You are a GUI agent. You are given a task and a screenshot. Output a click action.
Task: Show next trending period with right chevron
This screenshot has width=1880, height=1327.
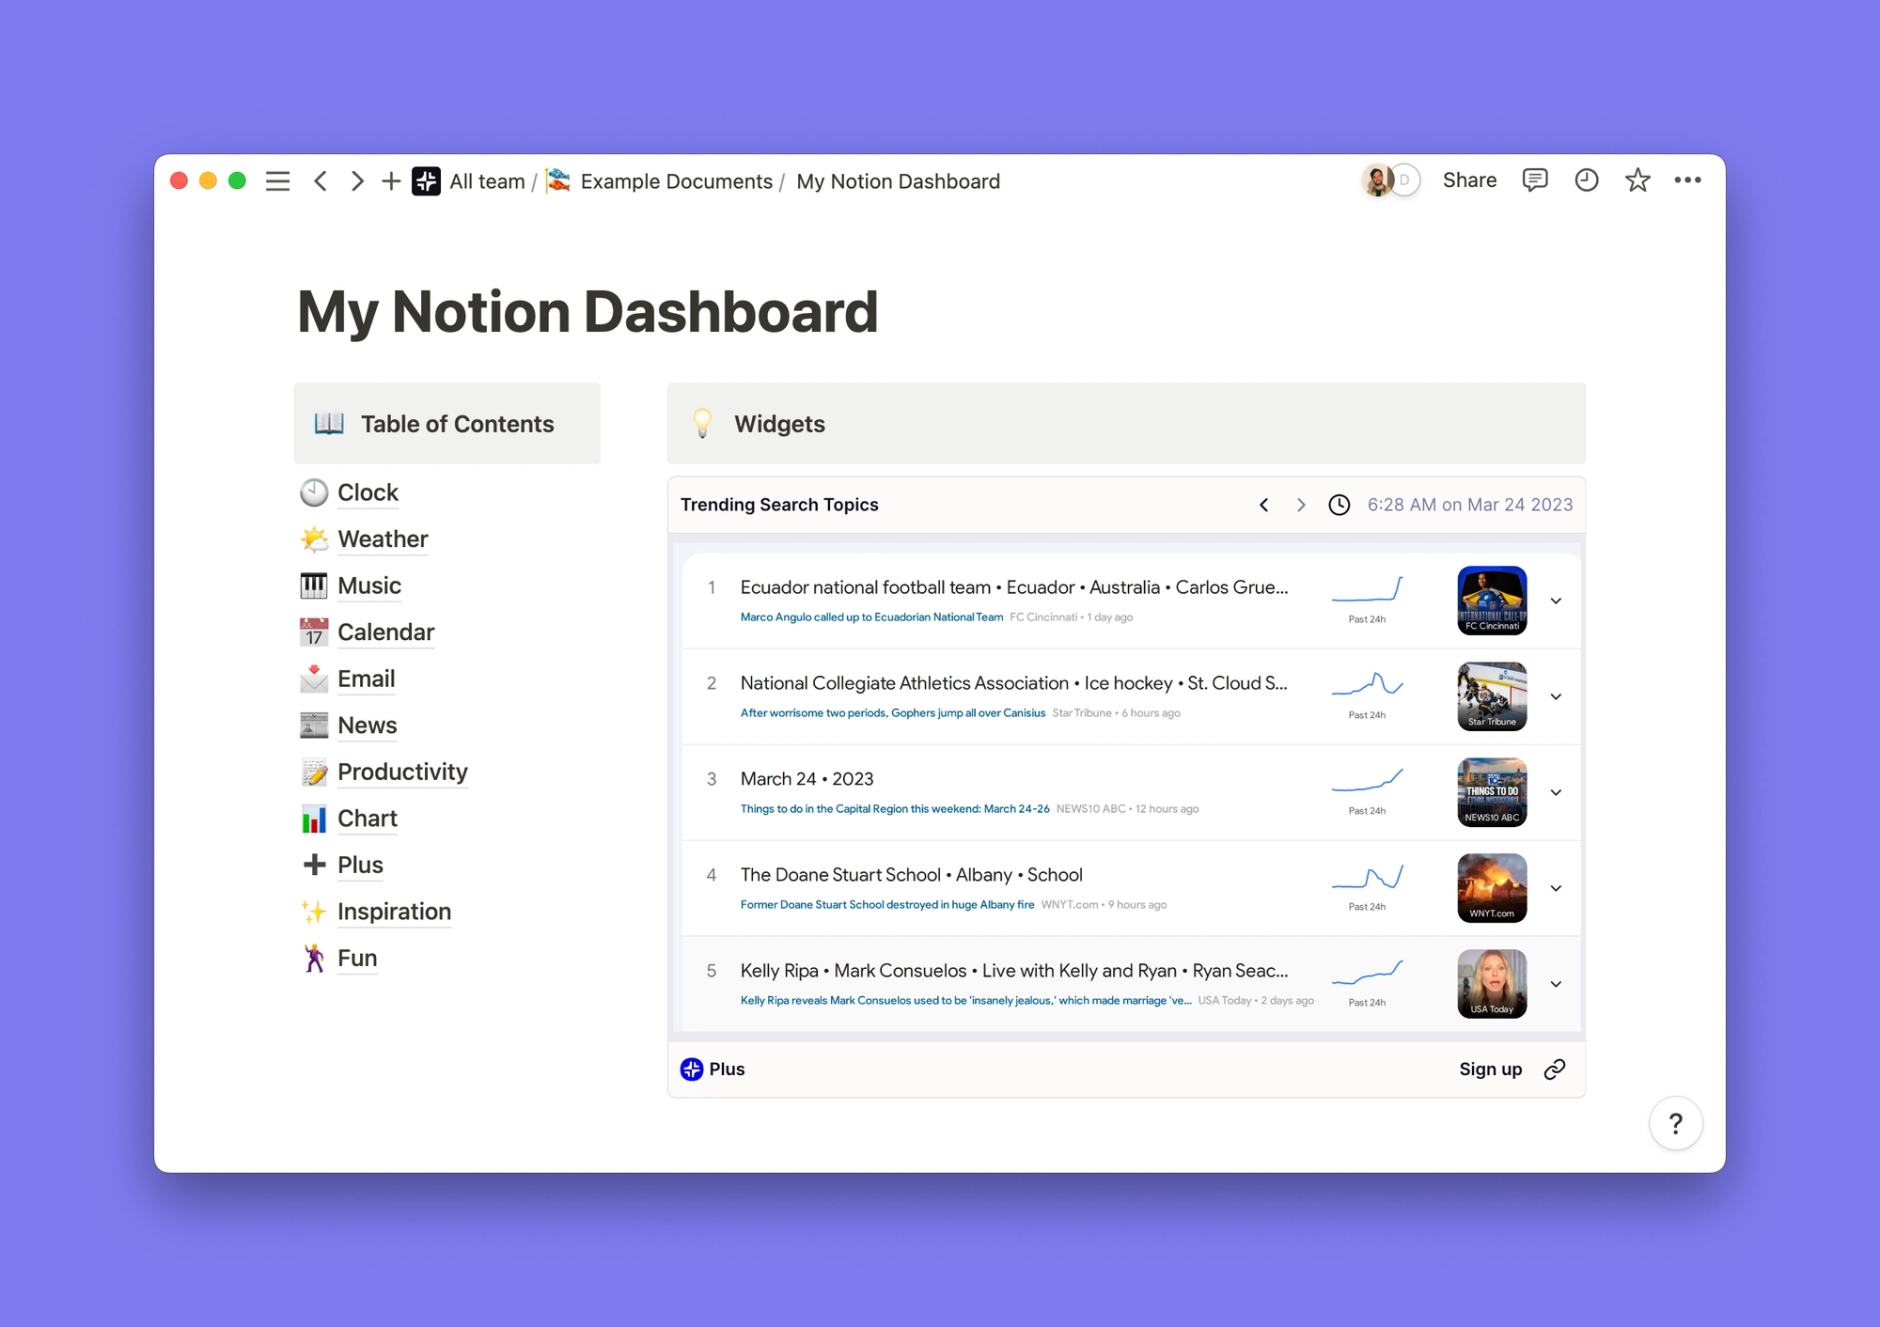(1301, 505)
